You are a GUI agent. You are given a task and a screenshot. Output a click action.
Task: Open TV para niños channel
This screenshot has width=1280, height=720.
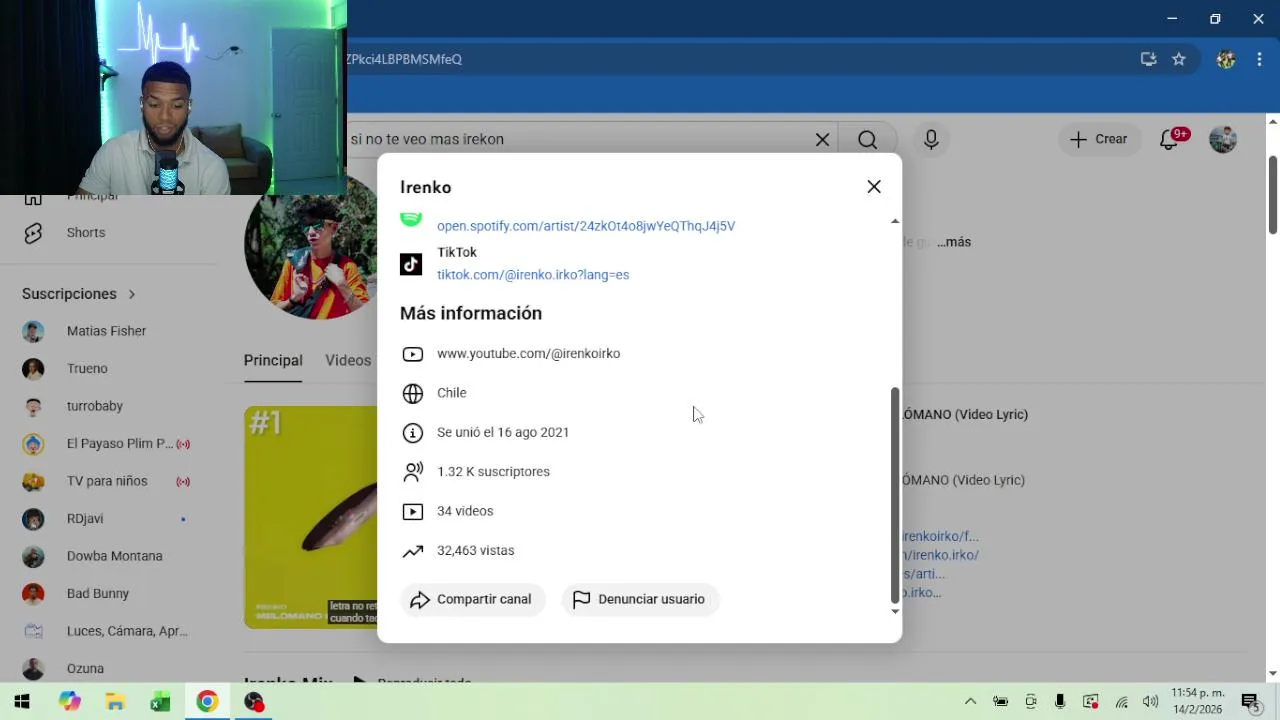point(105,481)
